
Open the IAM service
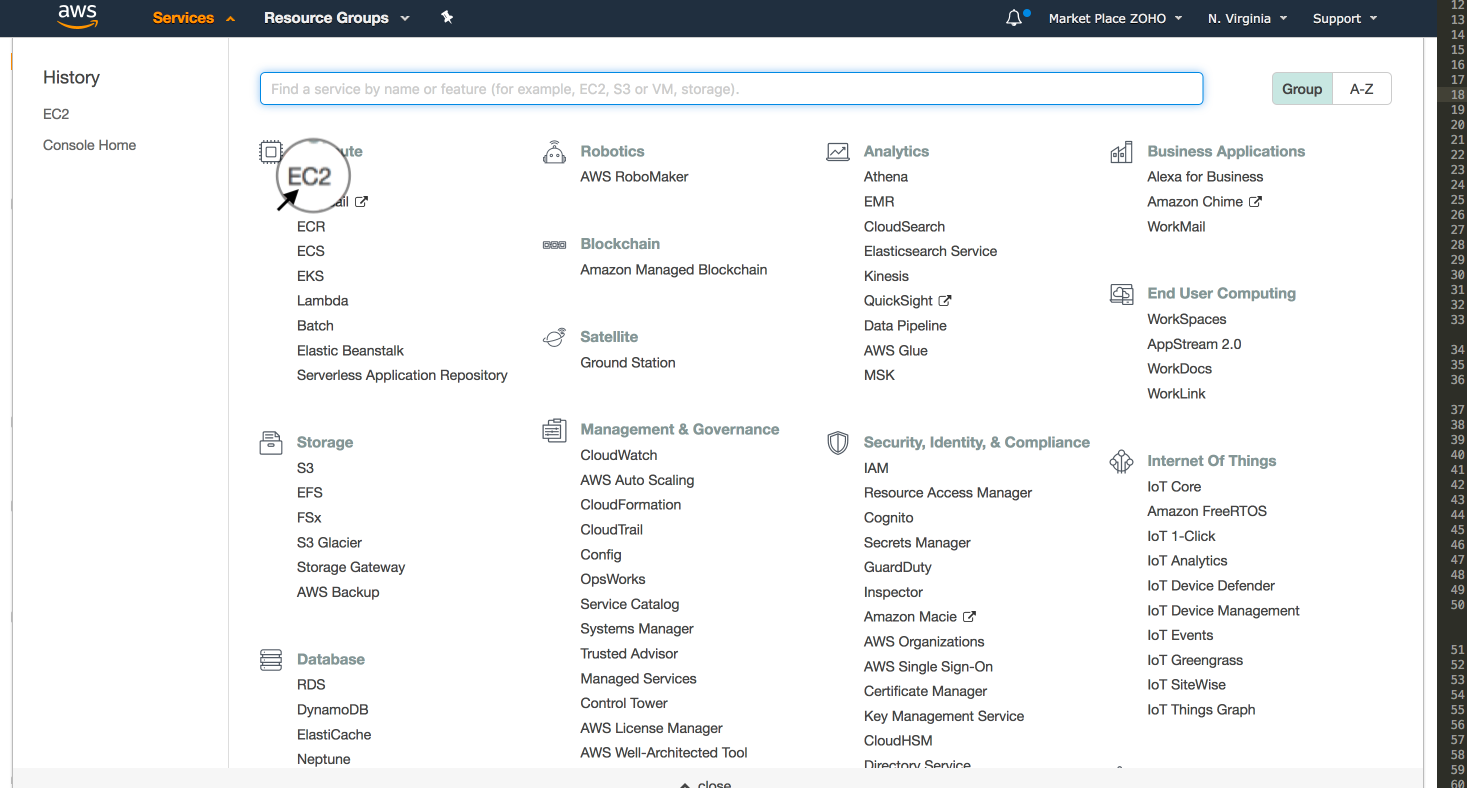tap(876, 468)
